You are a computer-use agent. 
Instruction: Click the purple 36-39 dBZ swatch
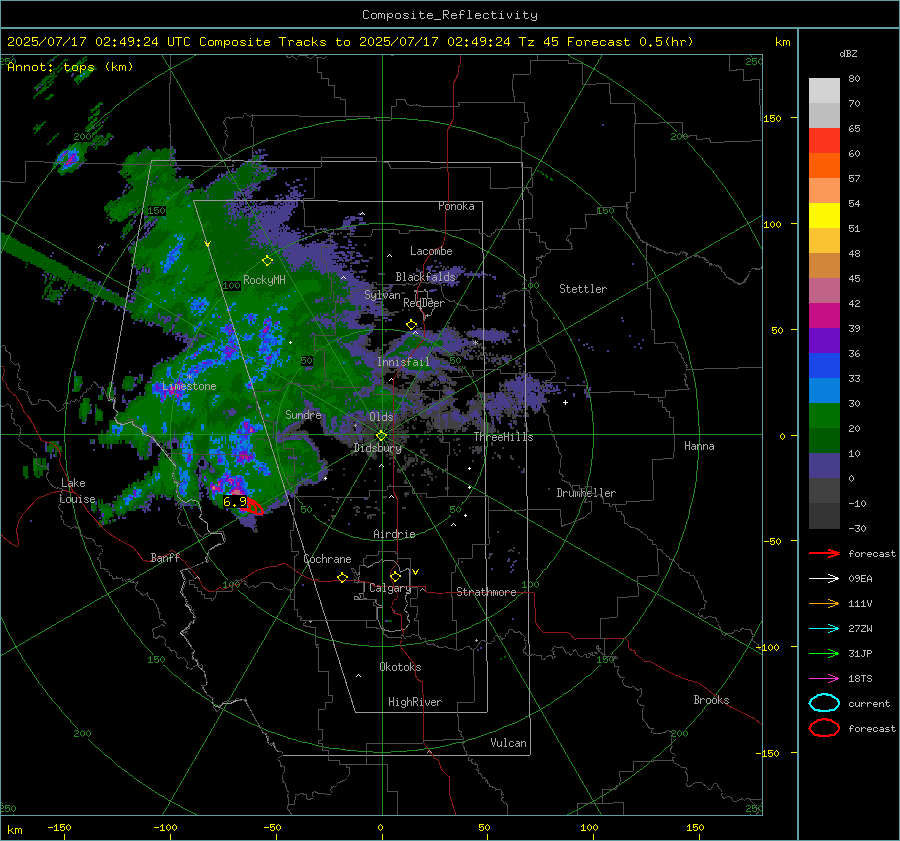point(824,341)
